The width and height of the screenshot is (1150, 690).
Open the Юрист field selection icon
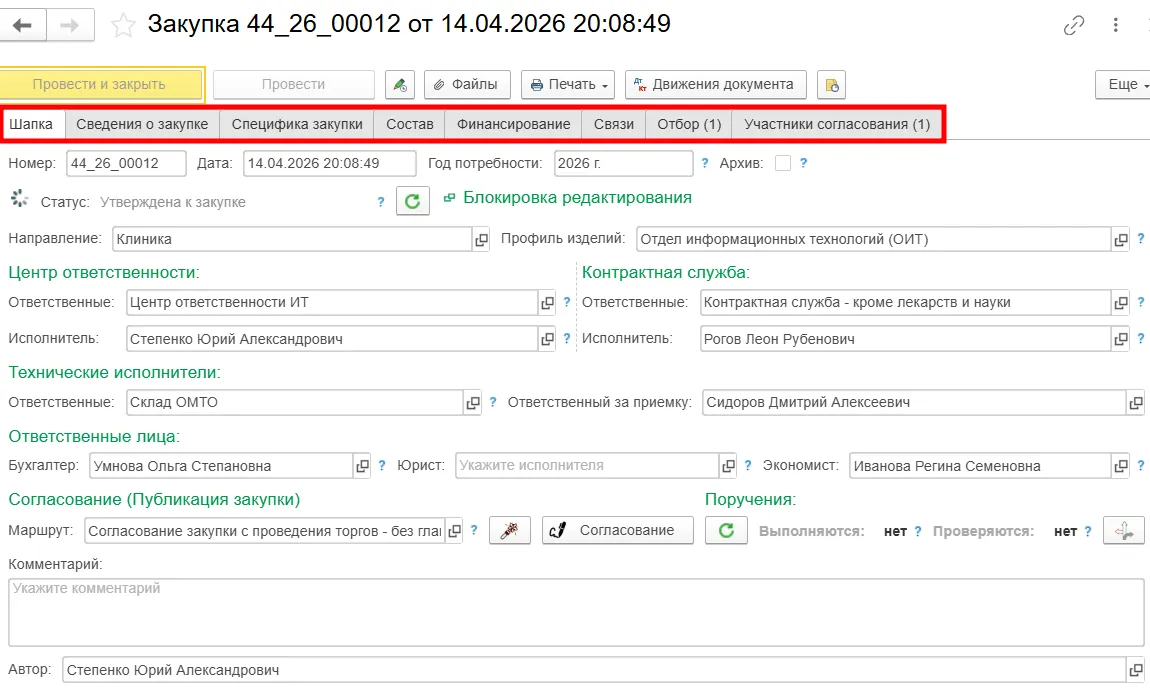point(728,466)
